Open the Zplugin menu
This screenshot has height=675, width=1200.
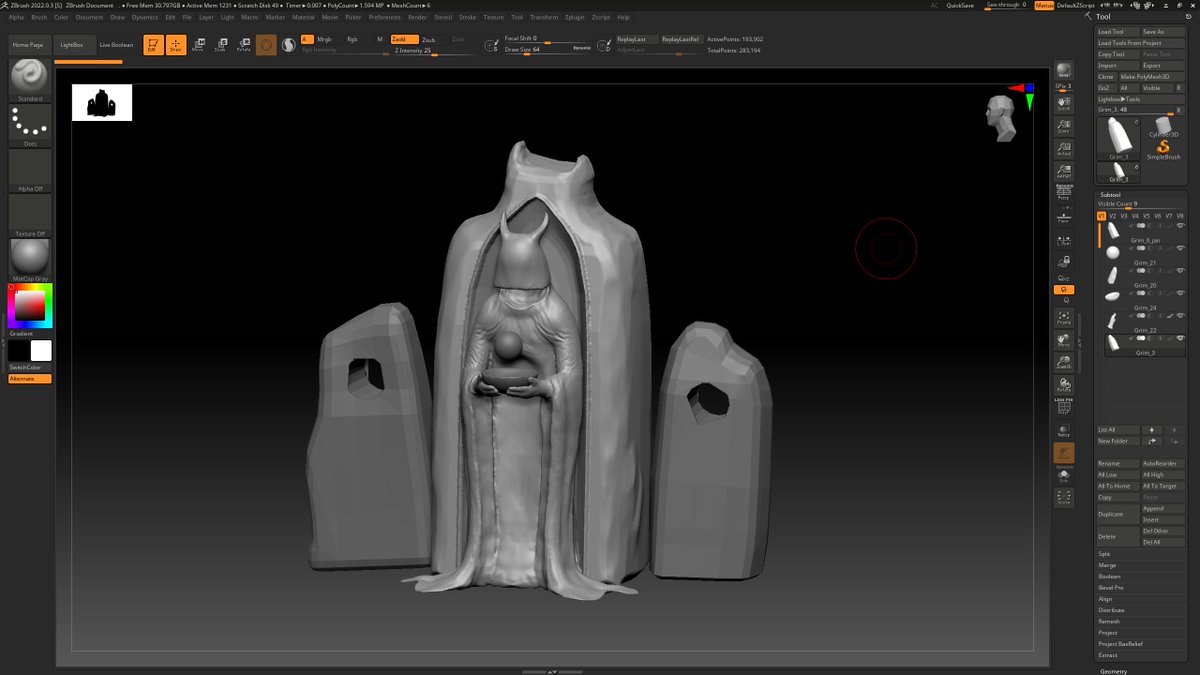[574, 17]
